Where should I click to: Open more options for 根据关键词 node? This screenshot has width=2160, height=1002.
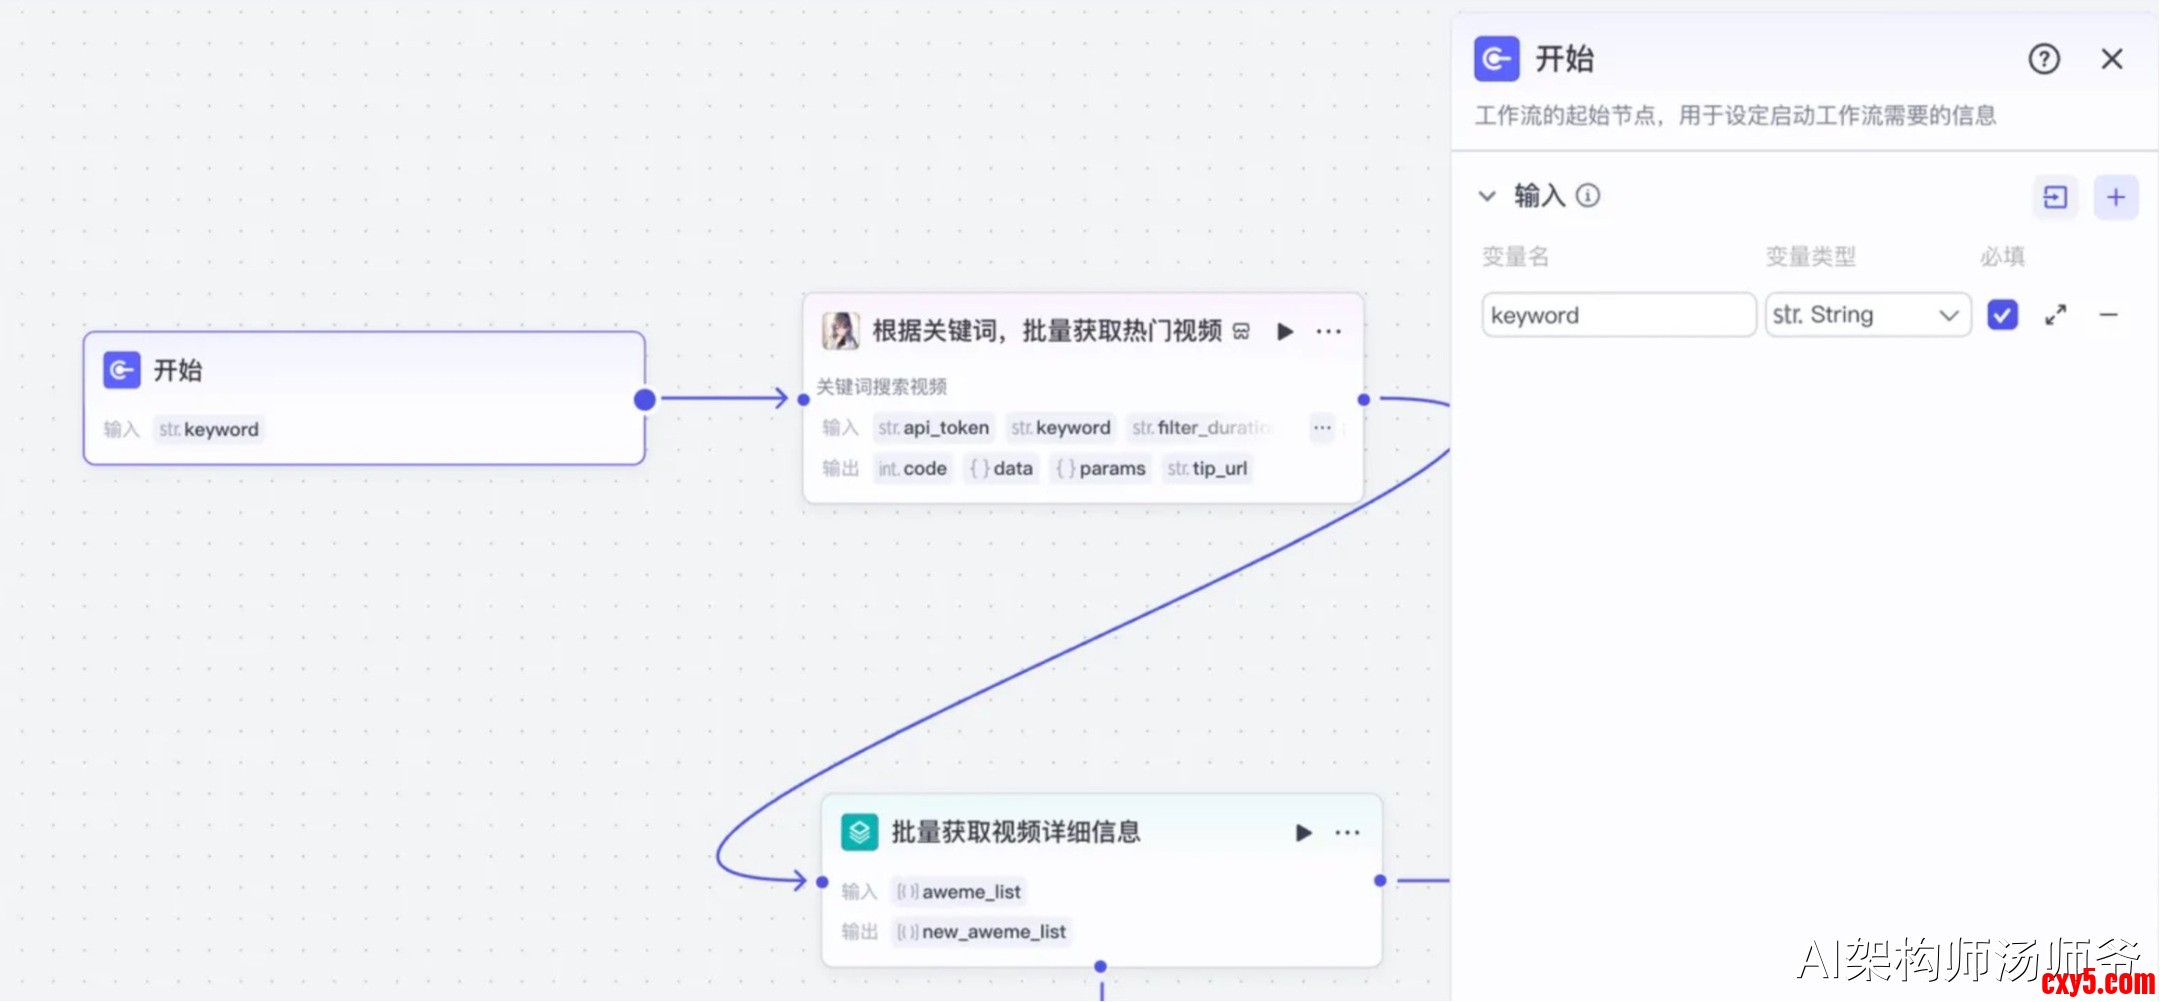click(1329, 332)
